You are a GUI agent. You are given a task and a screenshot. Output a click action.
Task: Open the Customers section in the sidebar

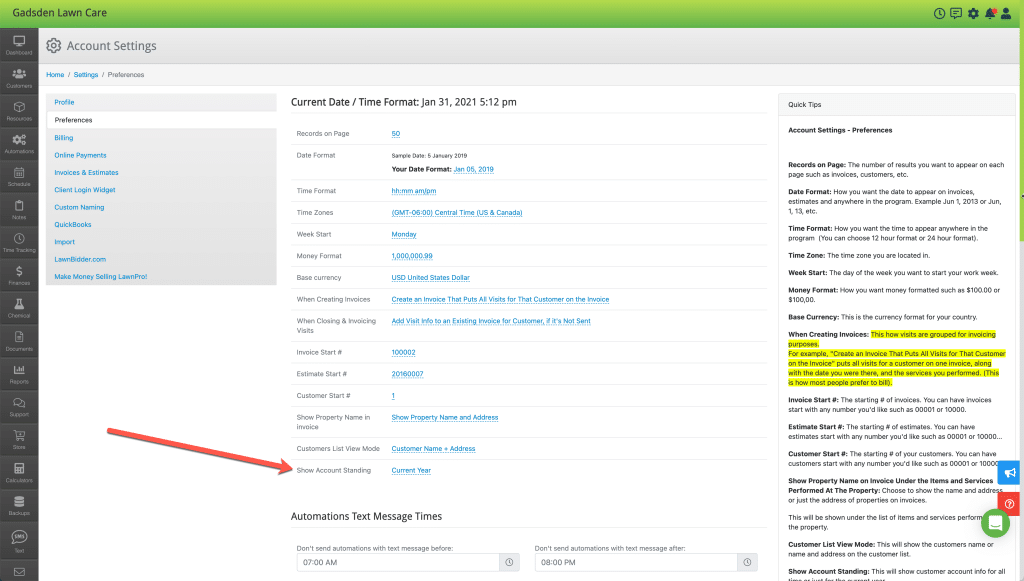pyautogui.click(x=19, y=77)
